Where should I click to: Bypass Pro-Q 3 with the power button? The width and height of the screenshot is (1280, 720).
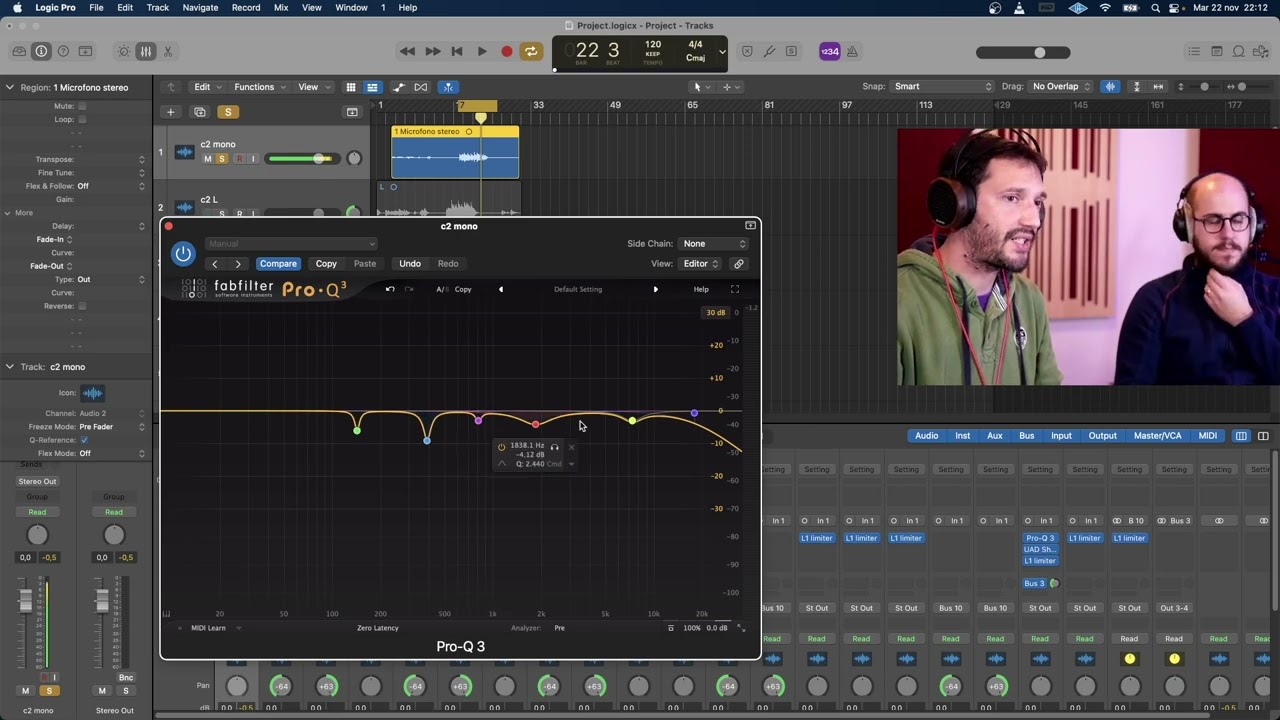(183, 254)
